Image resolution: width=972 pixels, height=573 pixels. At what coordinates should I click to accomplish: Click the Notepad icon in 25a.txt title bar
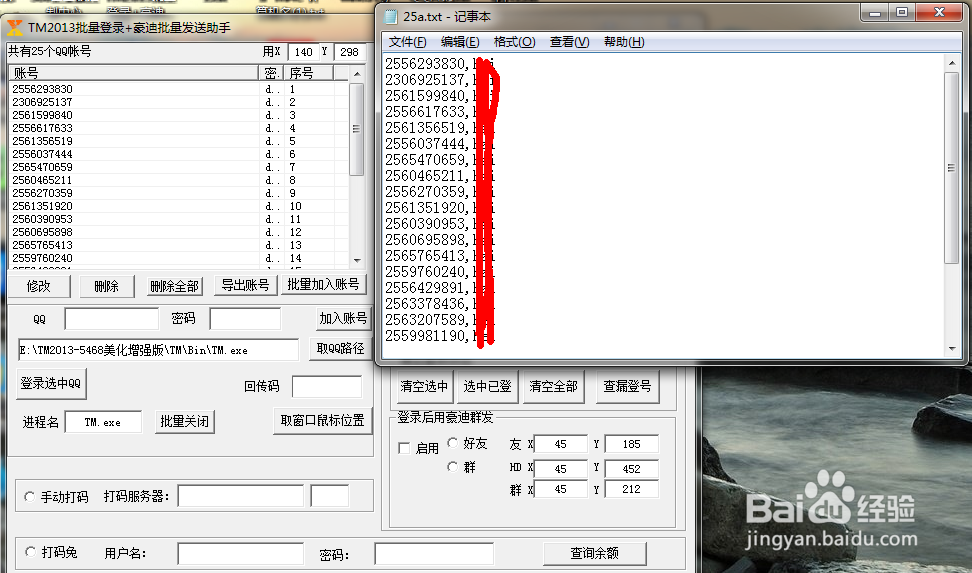point(391,16)
